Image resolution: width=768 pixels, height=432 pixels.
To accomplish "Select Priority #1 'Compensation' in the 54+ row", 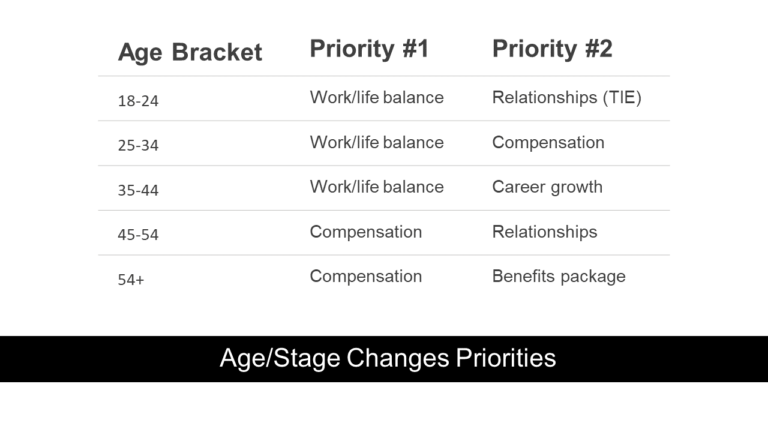I will pyautogui.click(x=365, y=276).
